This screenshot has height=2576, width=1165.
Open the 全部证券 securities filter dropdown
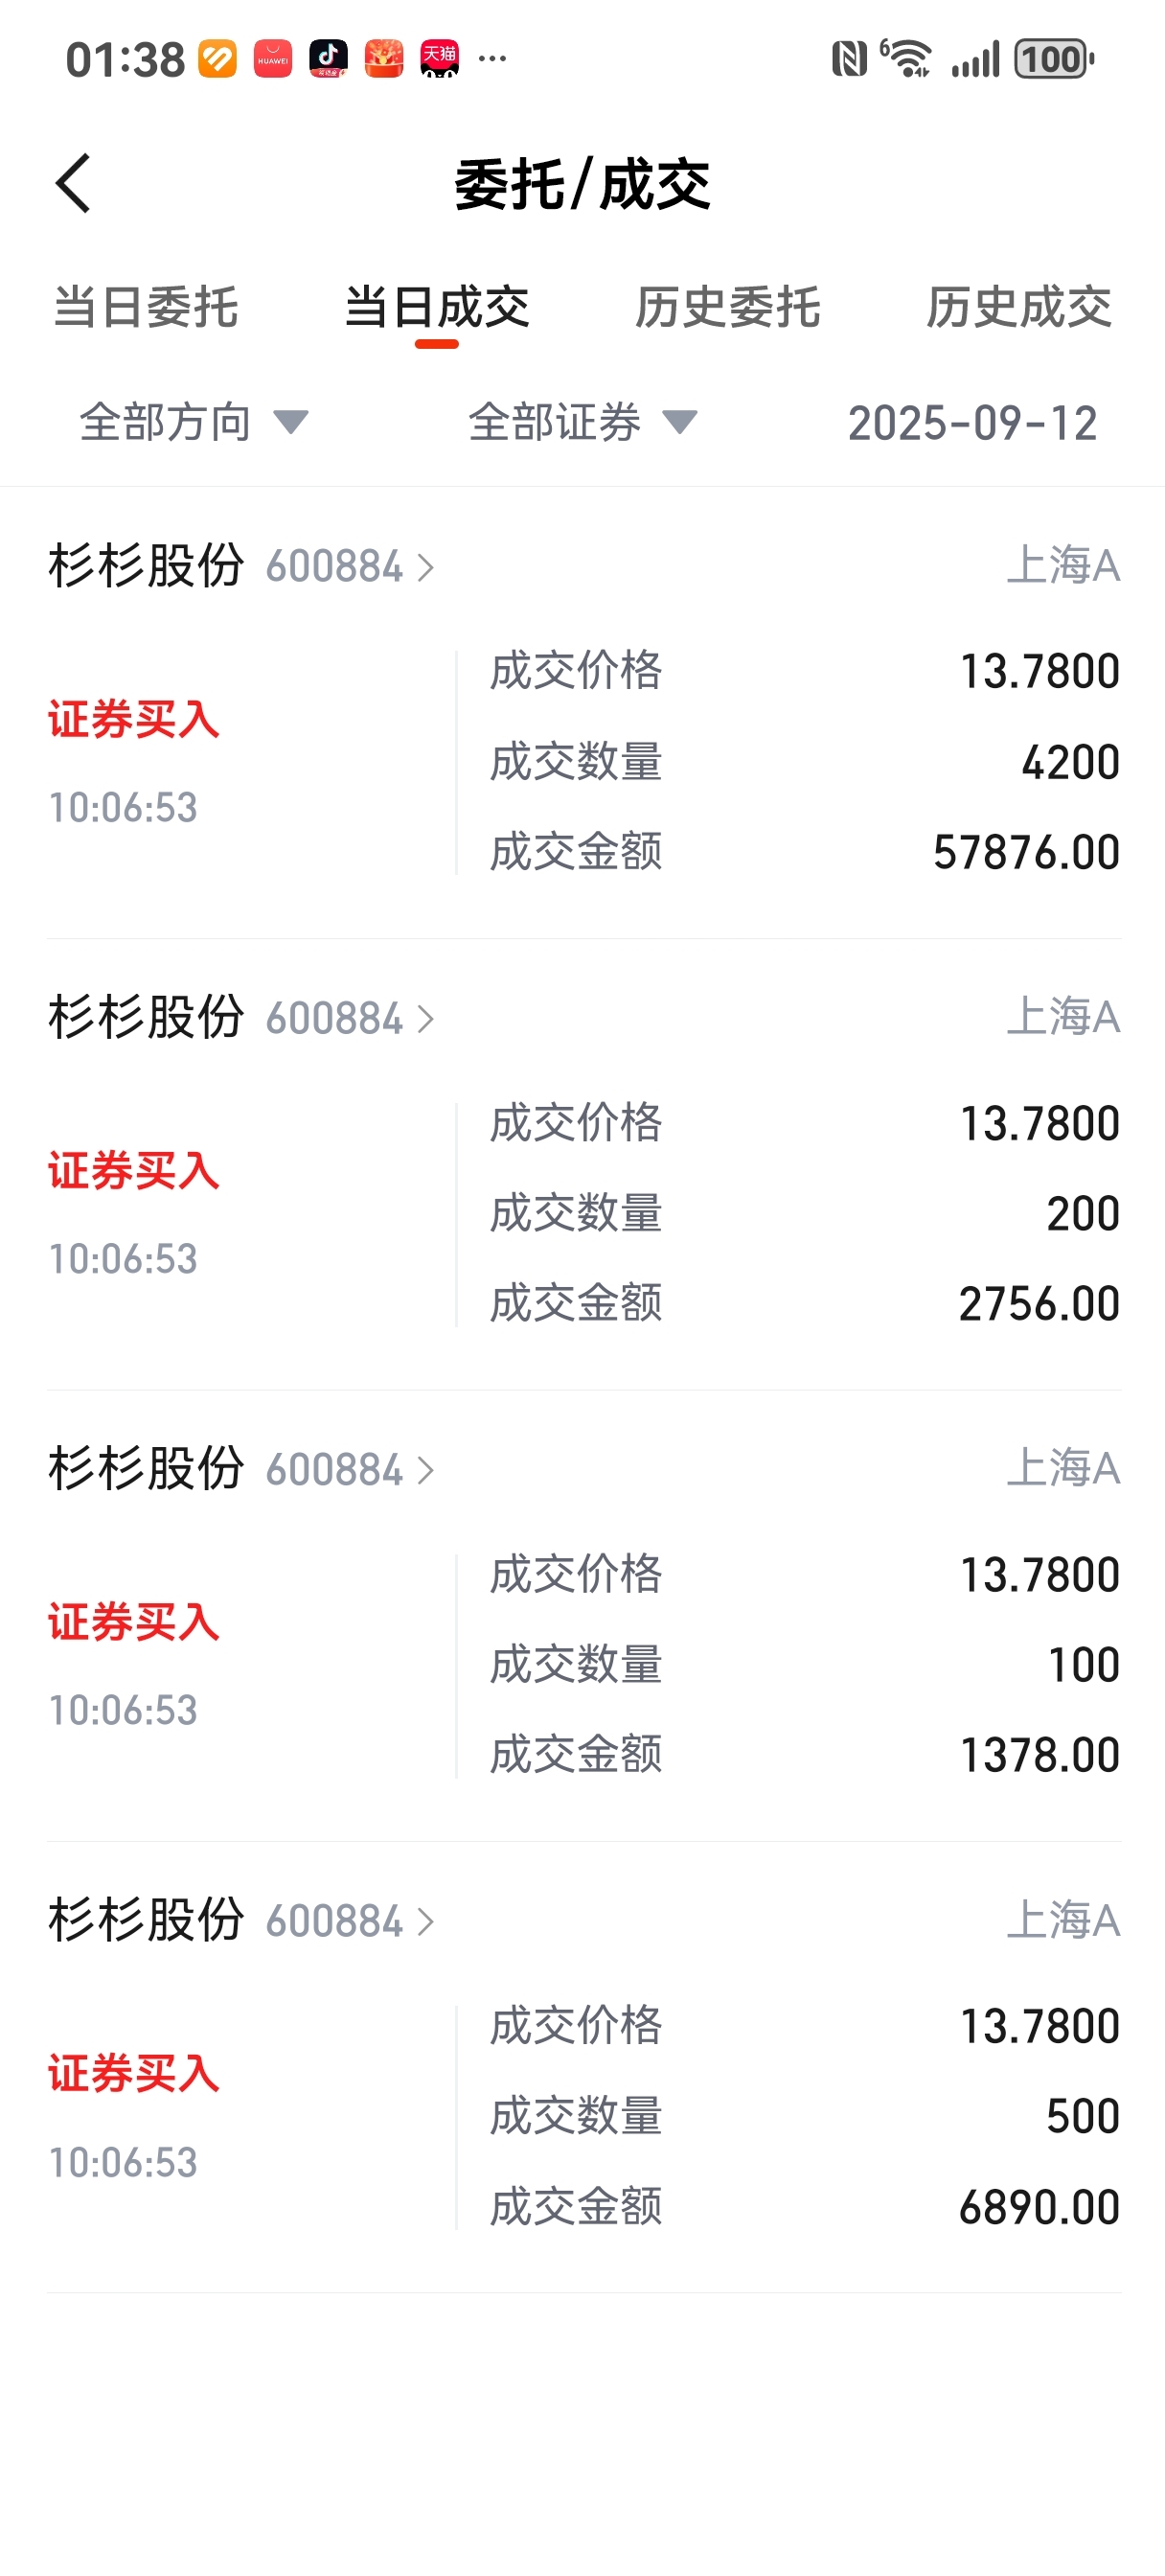coord(583,422)
